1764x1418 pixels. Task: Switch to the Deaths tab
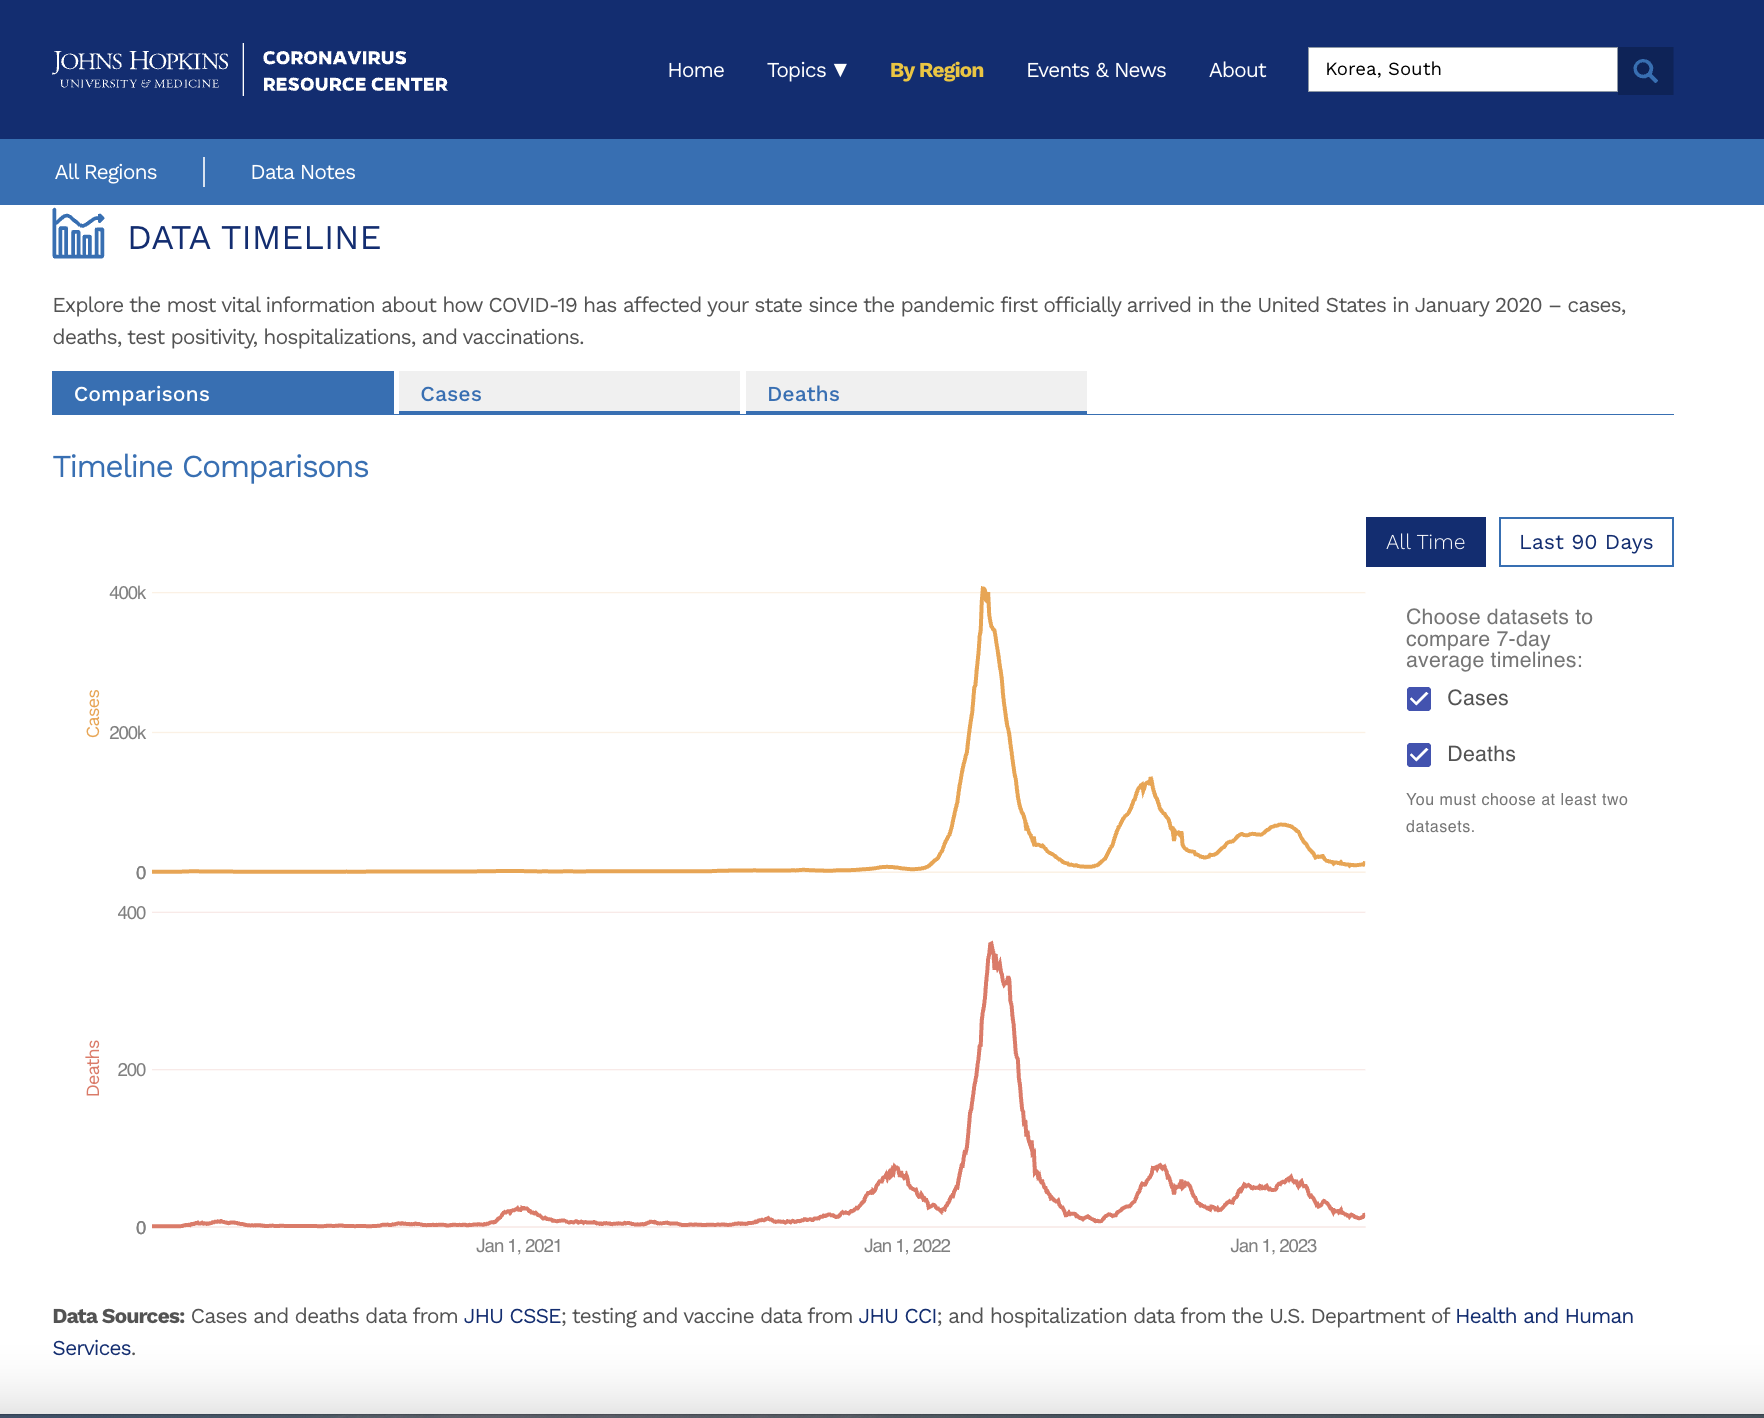point(915,393)
